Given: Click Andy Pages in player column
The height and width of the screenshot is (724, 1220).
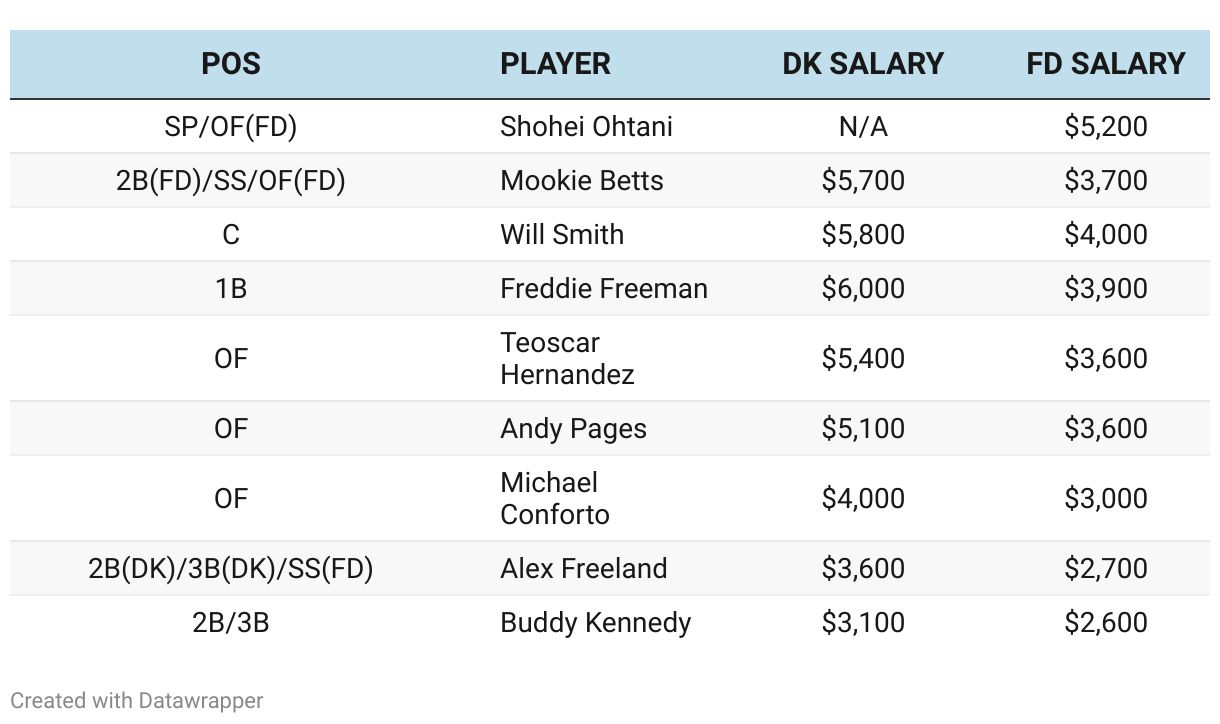Looking at the screenshot, I should tap(573, 429).
